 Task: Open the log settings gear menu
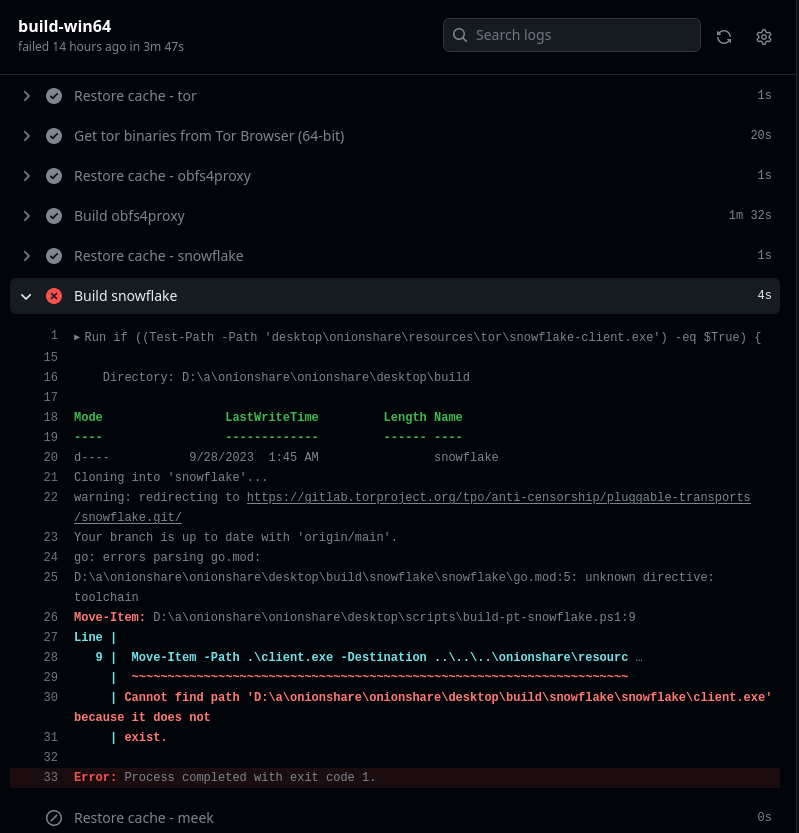[764, 36]
